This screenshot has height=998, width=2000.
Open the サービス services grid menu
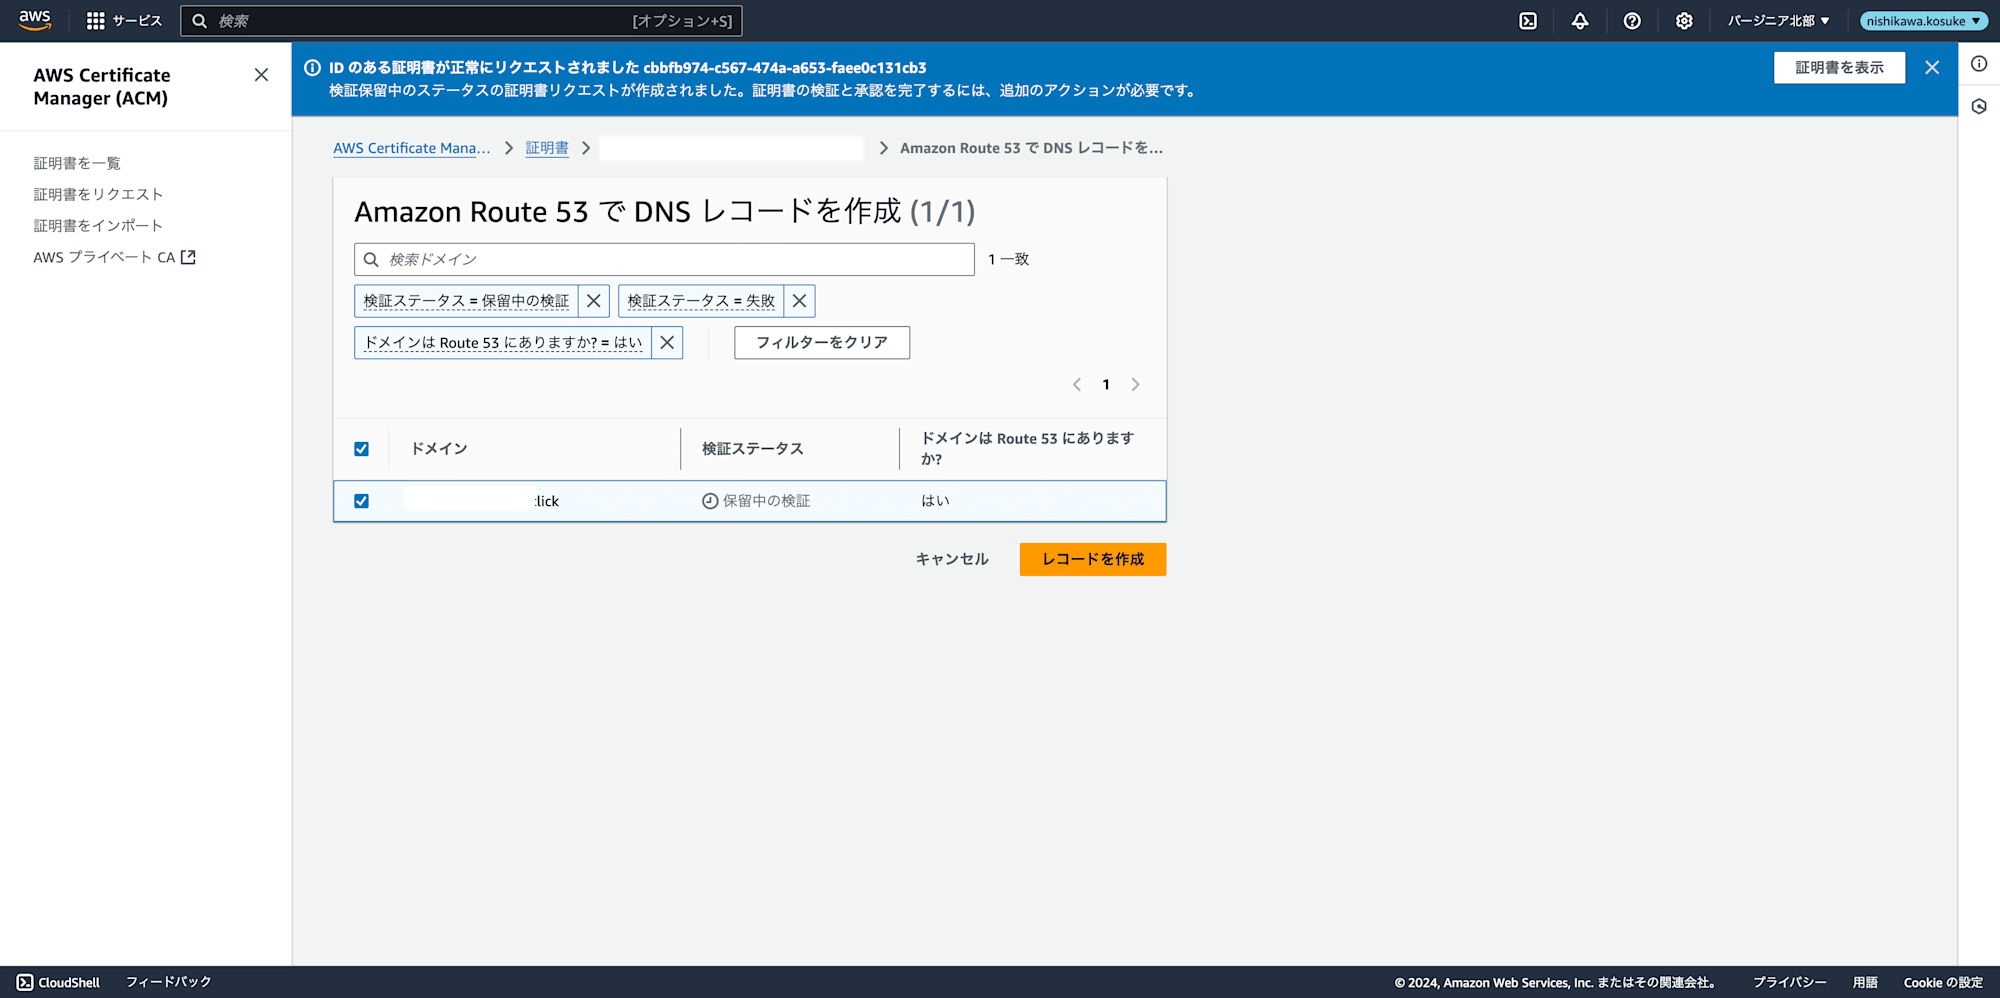point(124,20)
